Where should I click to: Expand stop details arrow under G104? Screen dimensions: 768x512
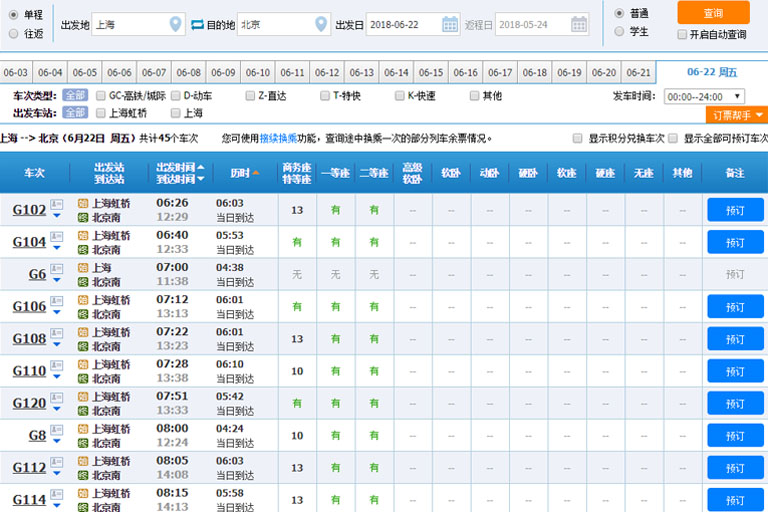(x=57, y=248)
